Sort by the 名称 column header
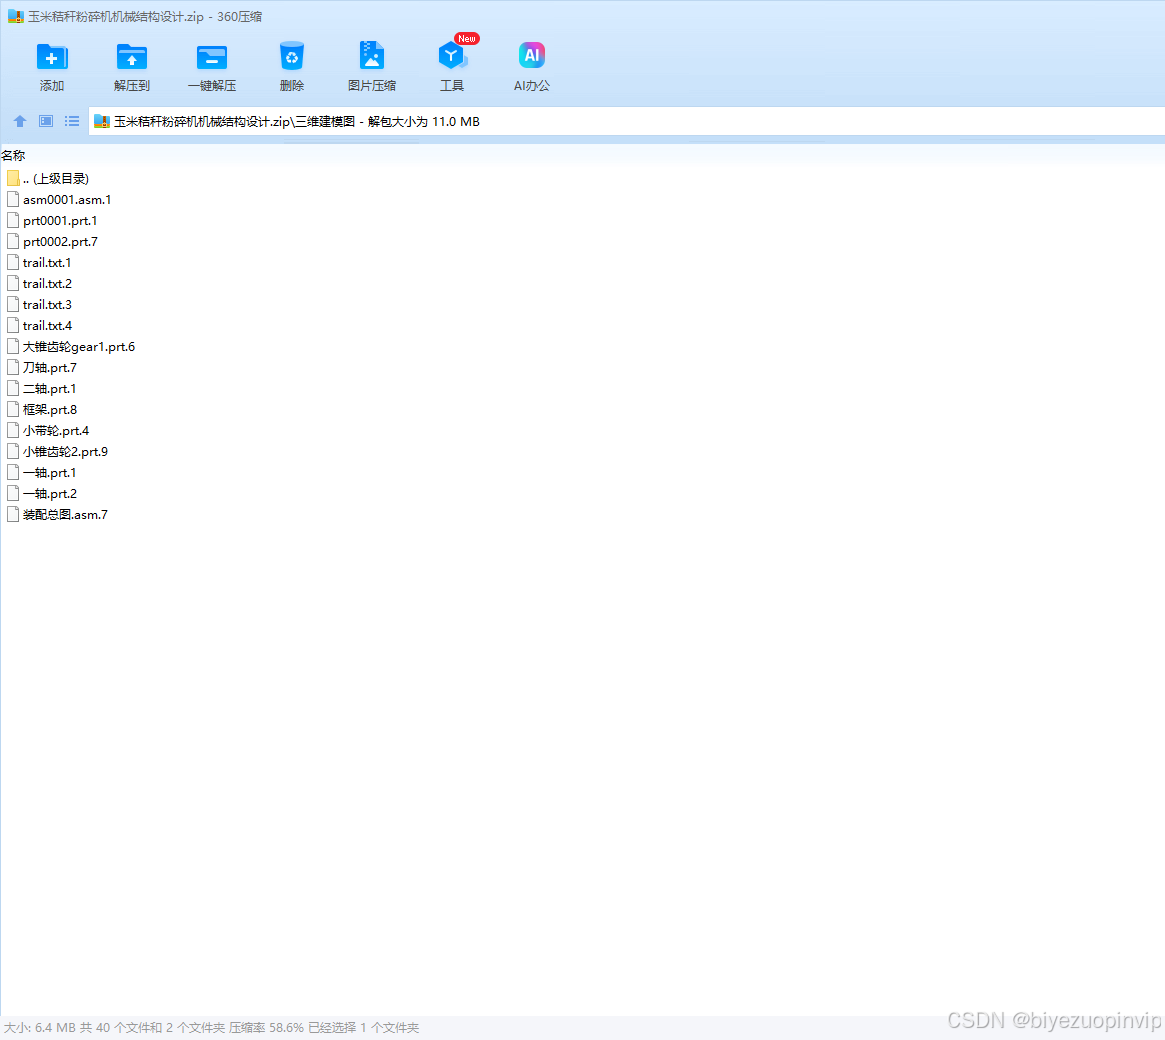The height and width of the screenshot is (1040, 1165). click(13, 155)
